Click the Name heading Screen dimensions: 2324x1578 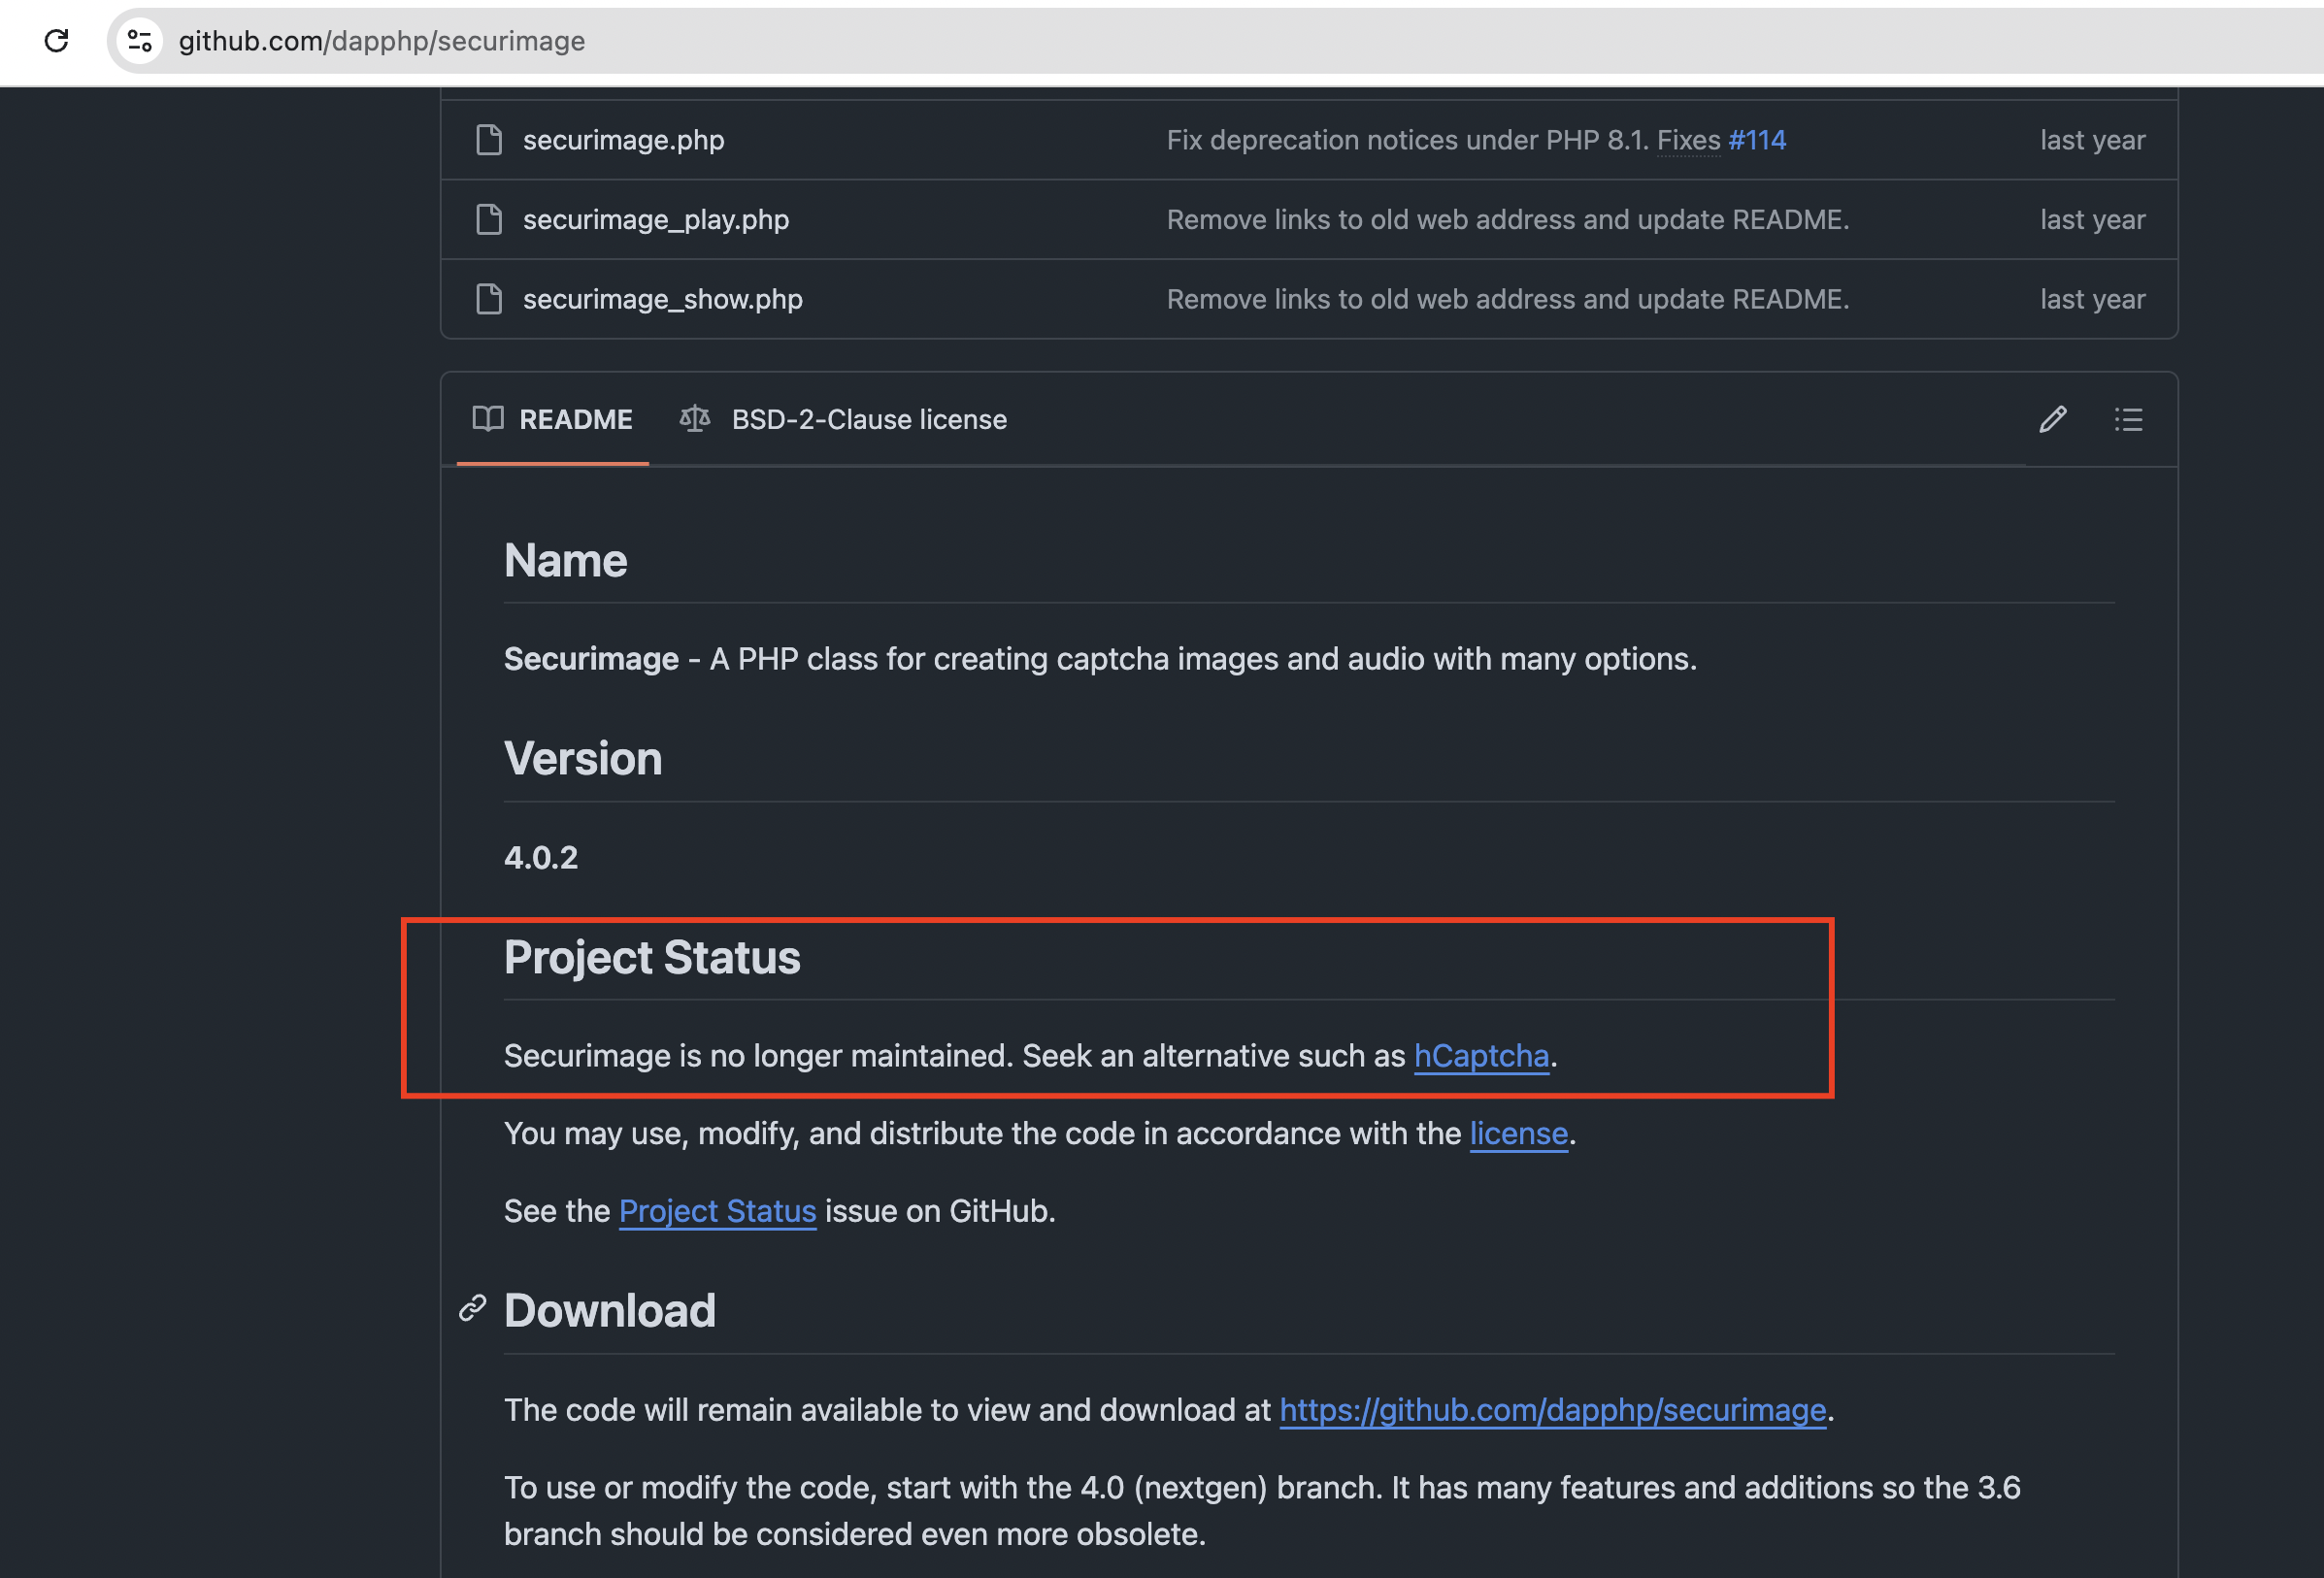point(565,561)
